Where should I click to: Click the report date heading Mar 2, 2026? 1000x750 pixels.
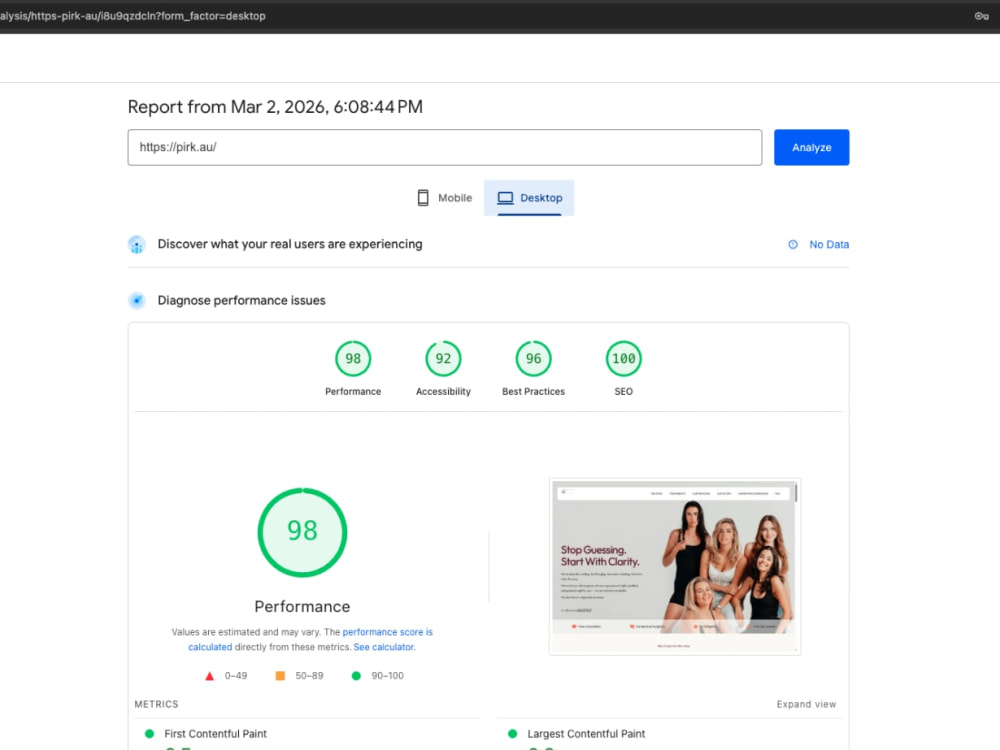tap(275, 107)
